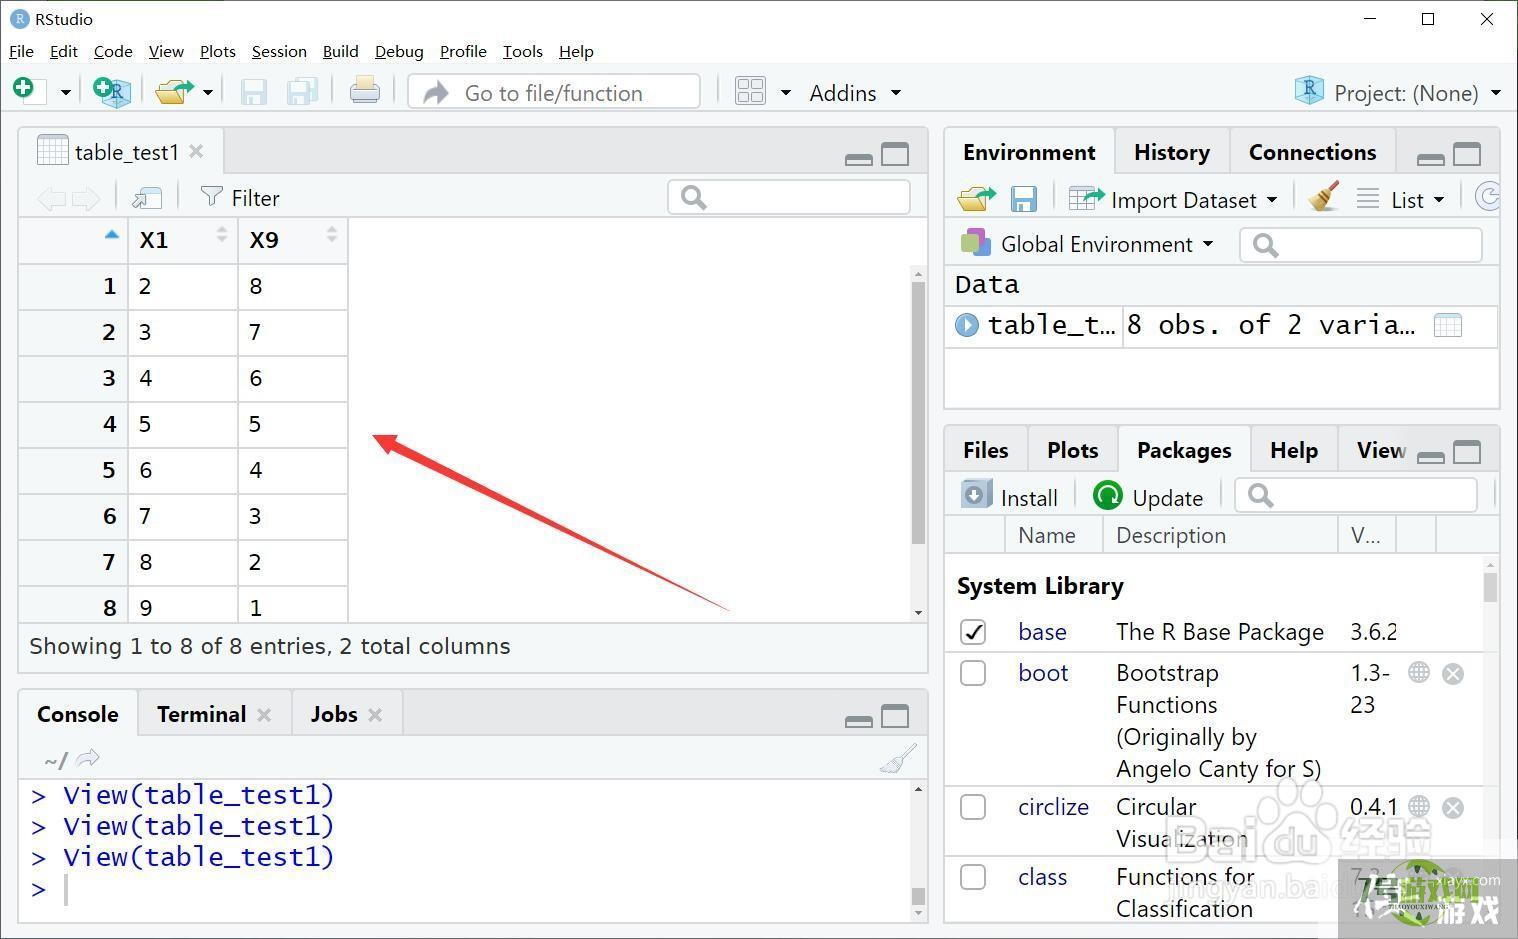Image resolution: width=1518 pixels, height=939 pixels.
Task: Switch to the History tab
Action: pyautogui.click(x=1172, y=152)
